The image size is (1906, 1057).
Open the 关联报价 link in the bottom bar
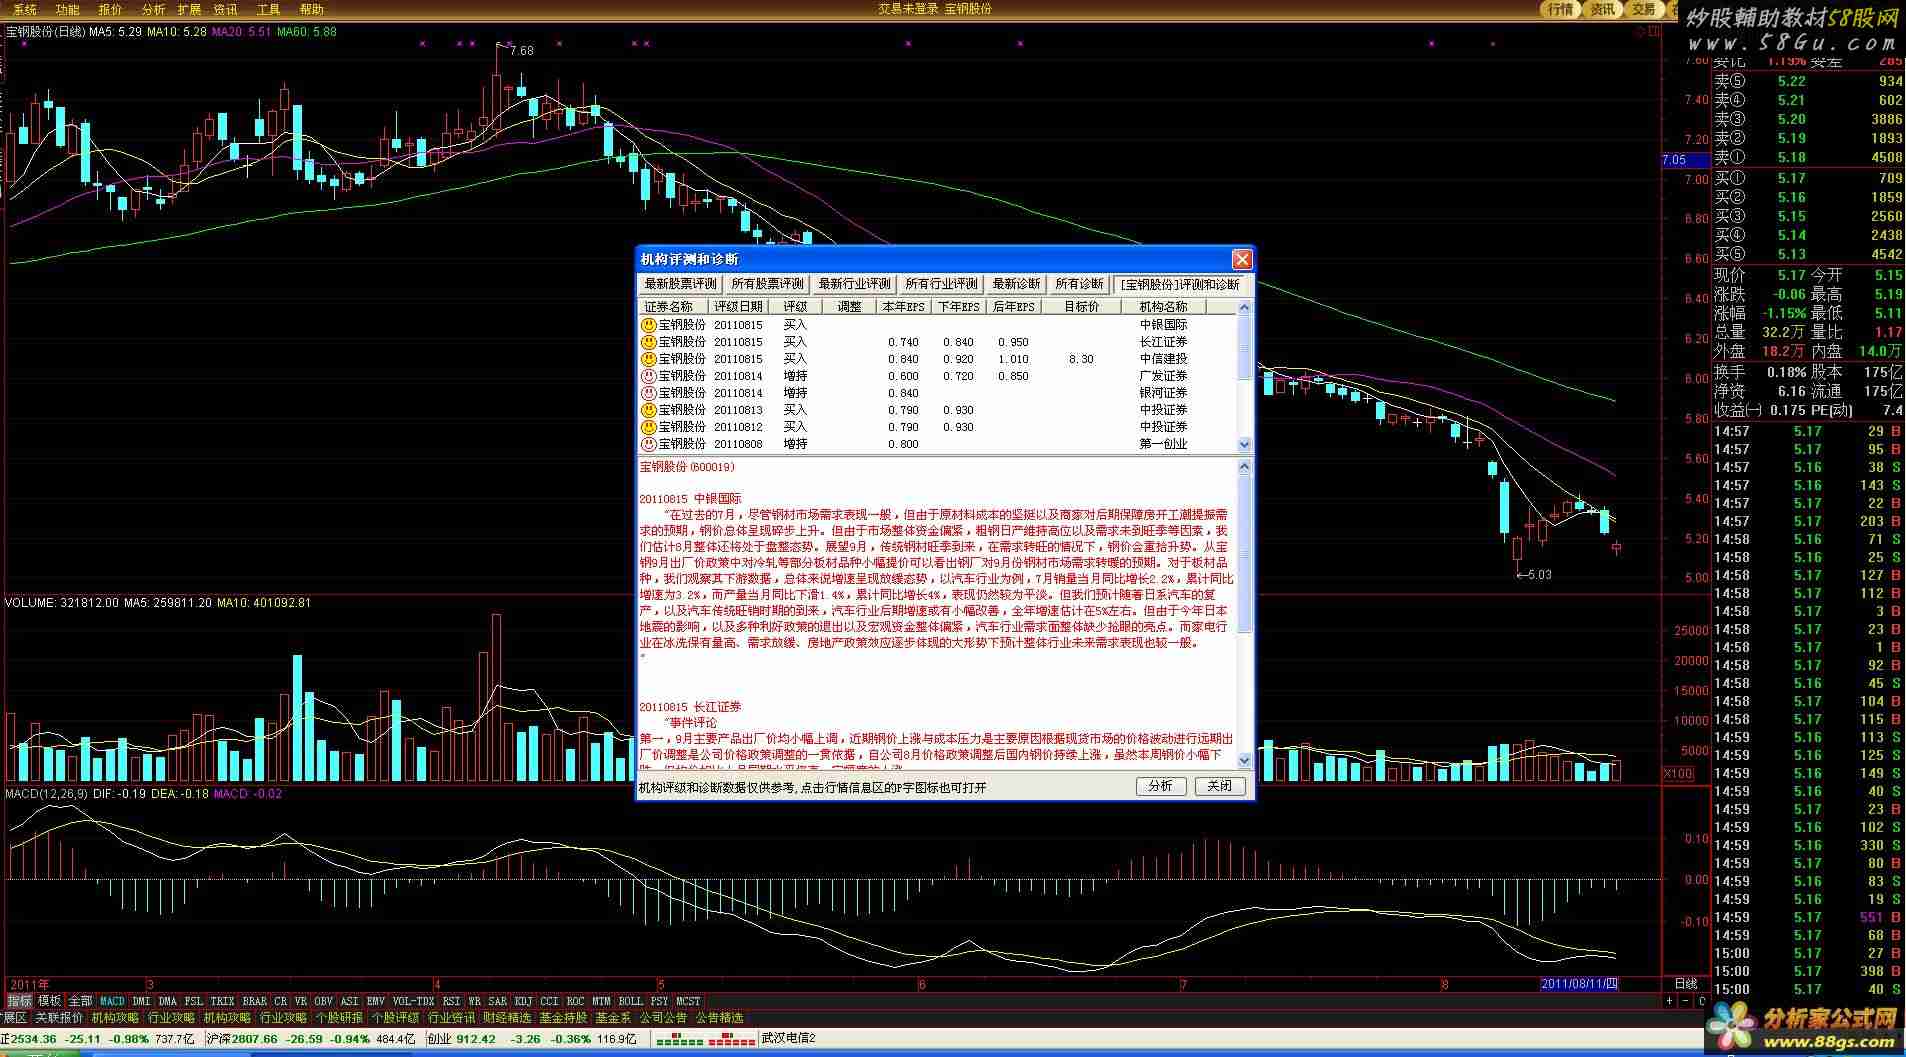[59, 1018]
